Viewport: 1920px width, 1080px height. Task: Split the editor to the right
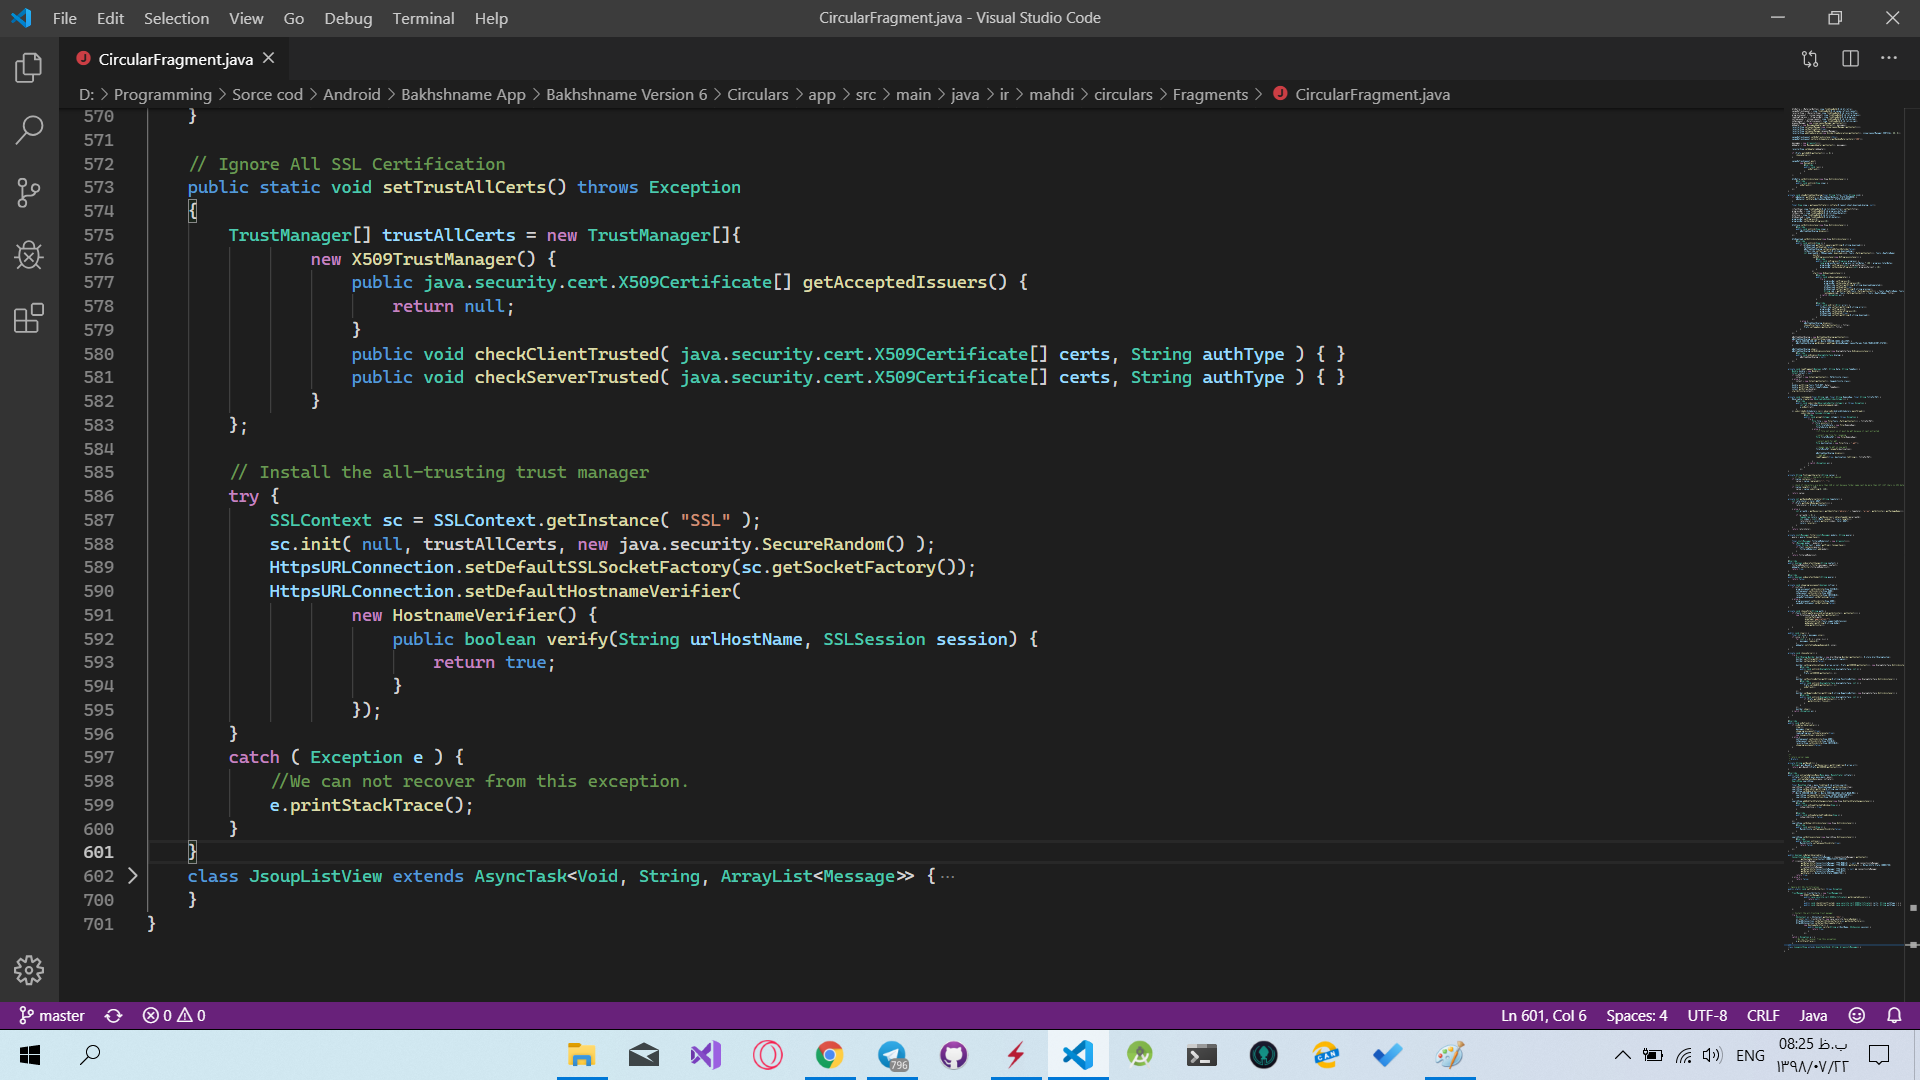tap(1850, 59)
